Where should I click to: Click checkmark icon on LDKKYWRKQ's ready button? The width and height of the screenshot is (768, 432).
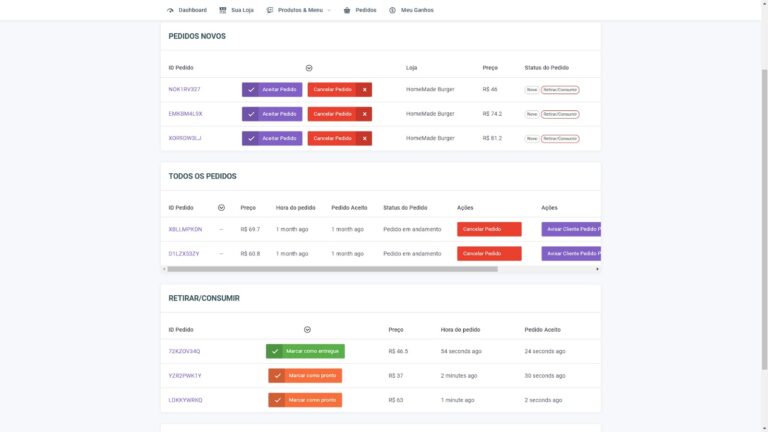click(277, 400)
